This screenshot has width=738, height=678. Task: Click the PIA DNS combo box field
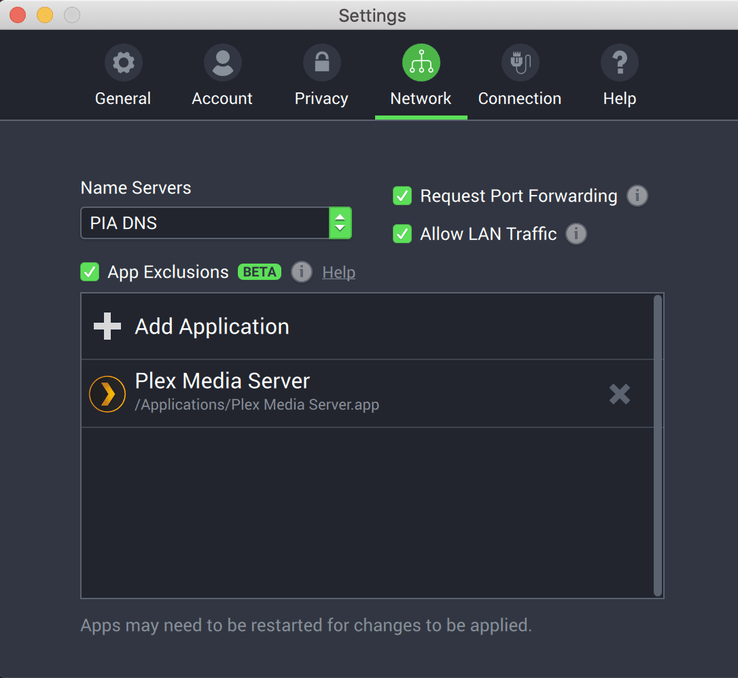(x=205, y=223)
